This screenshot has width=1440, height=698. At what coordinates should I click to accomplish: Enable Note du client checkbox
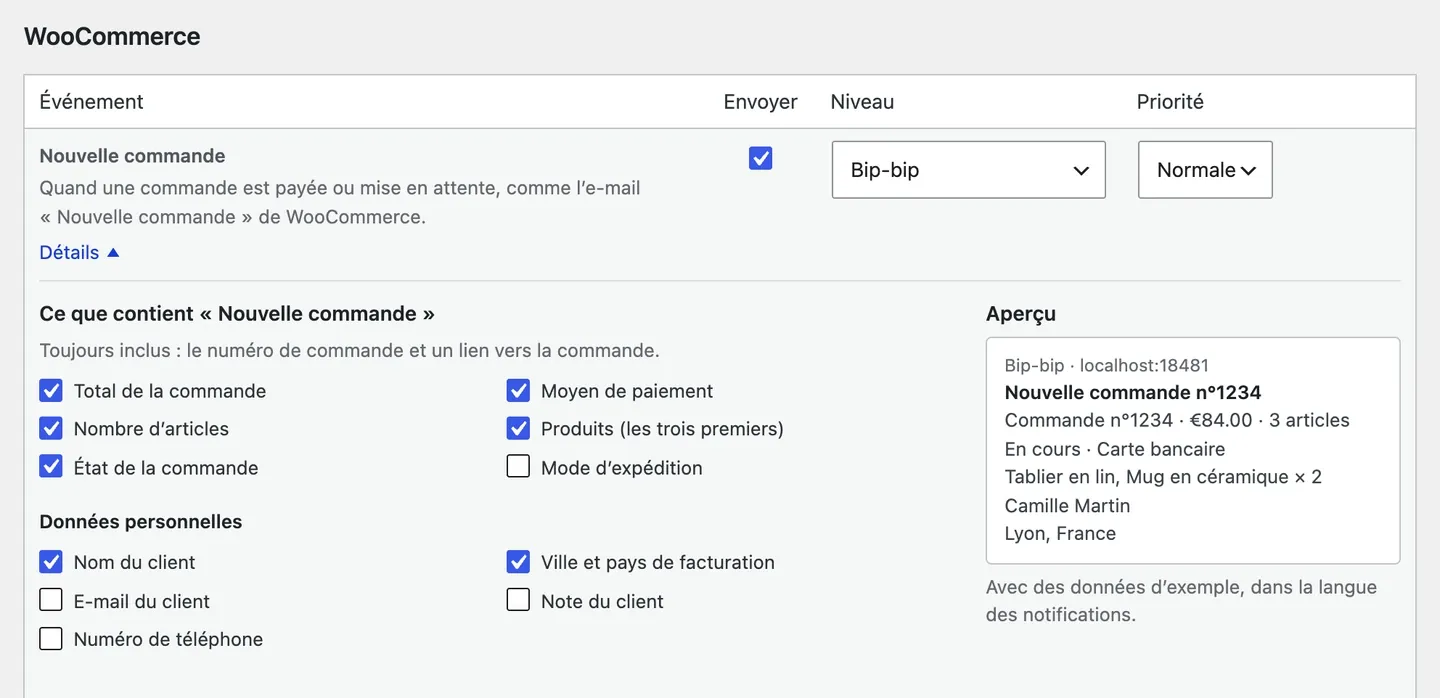click(x=518, y=600)
